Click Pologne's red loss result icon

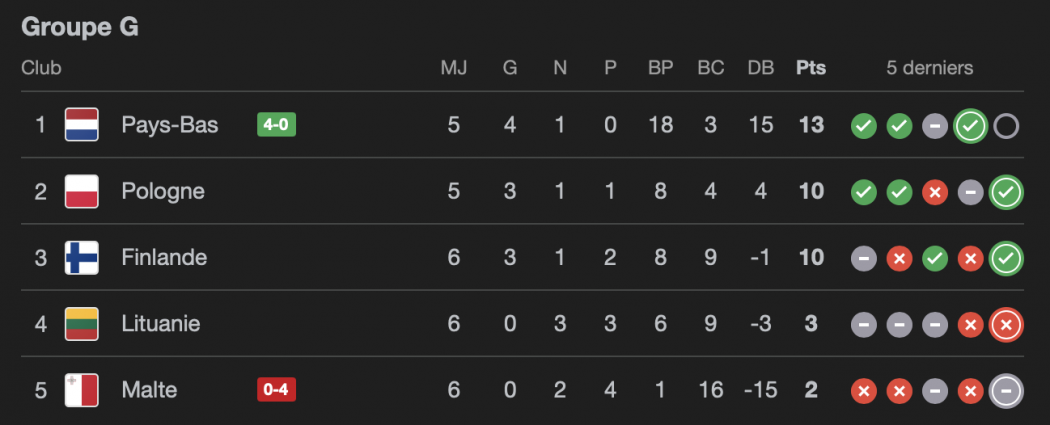pyautogui.click(x=935, y=192)
